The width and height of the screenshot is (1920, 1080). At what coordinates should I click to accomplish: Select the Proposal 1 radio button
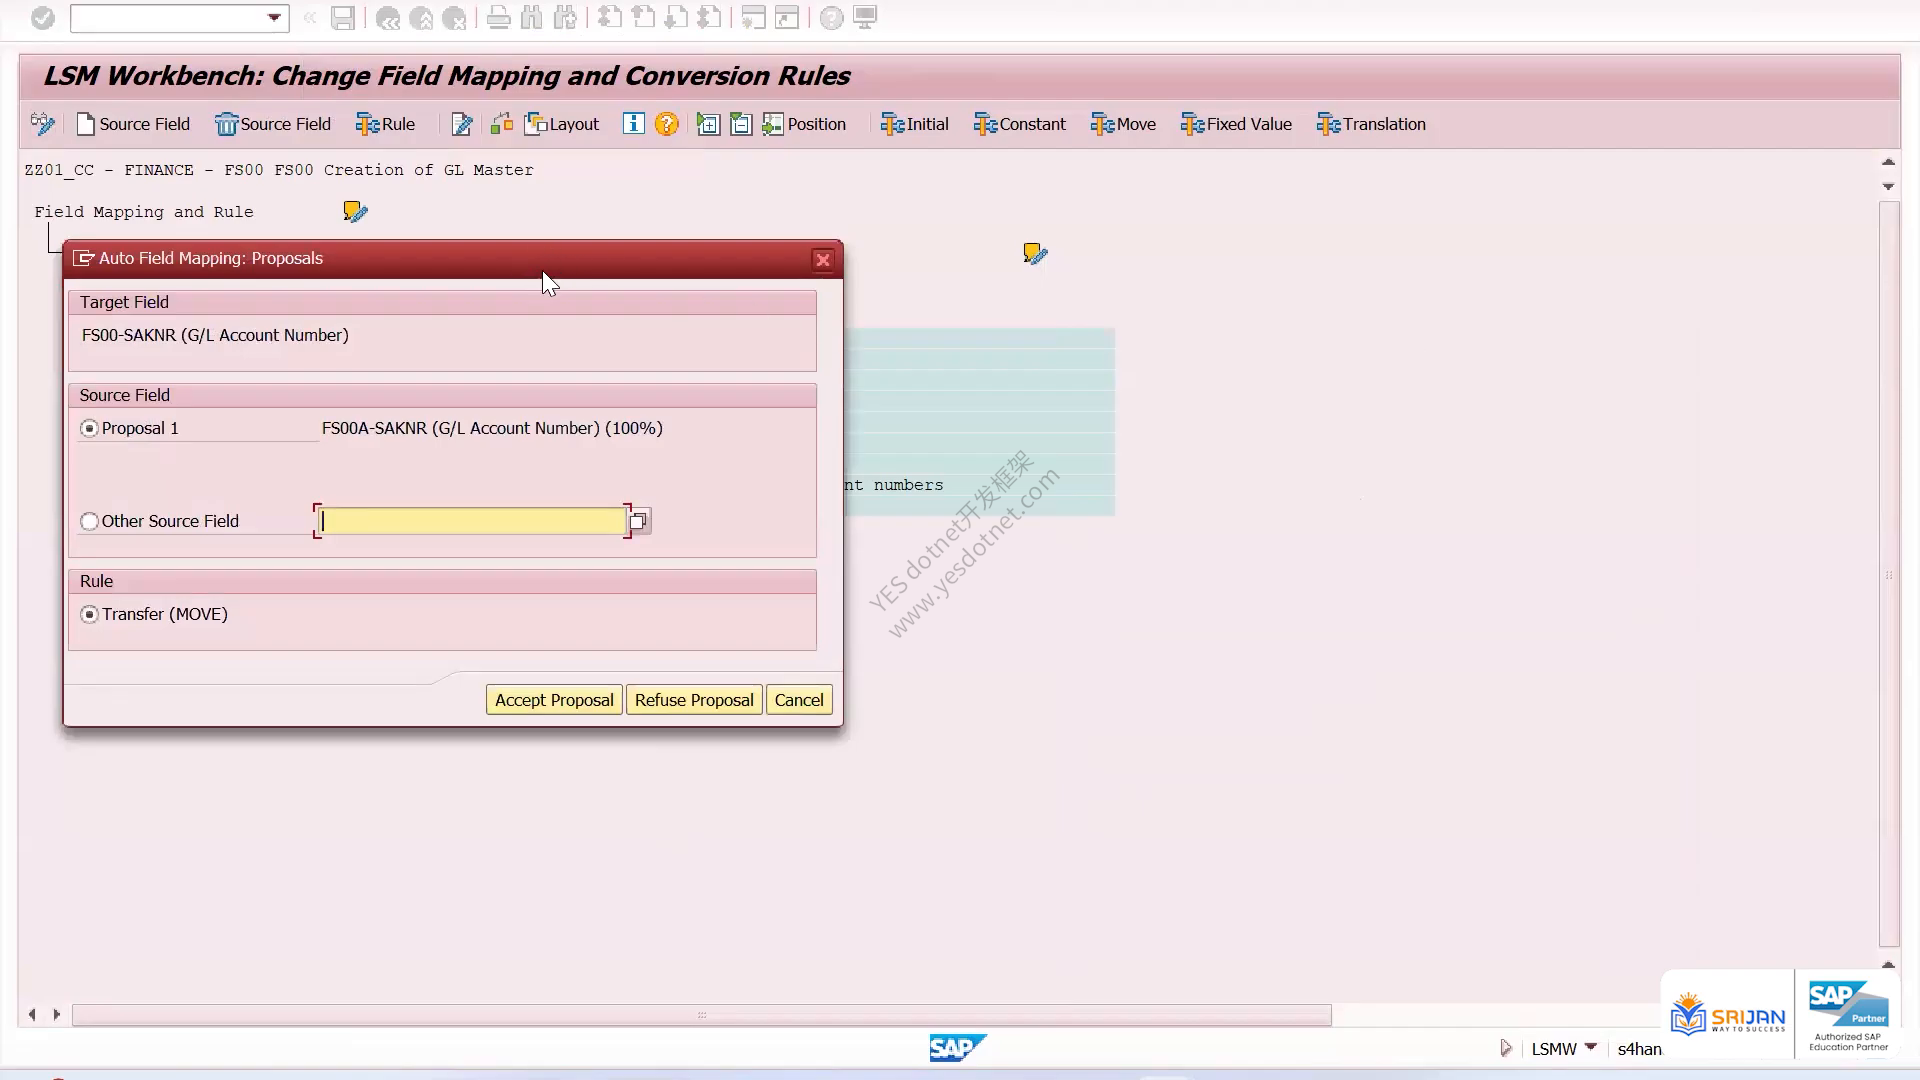90,428
